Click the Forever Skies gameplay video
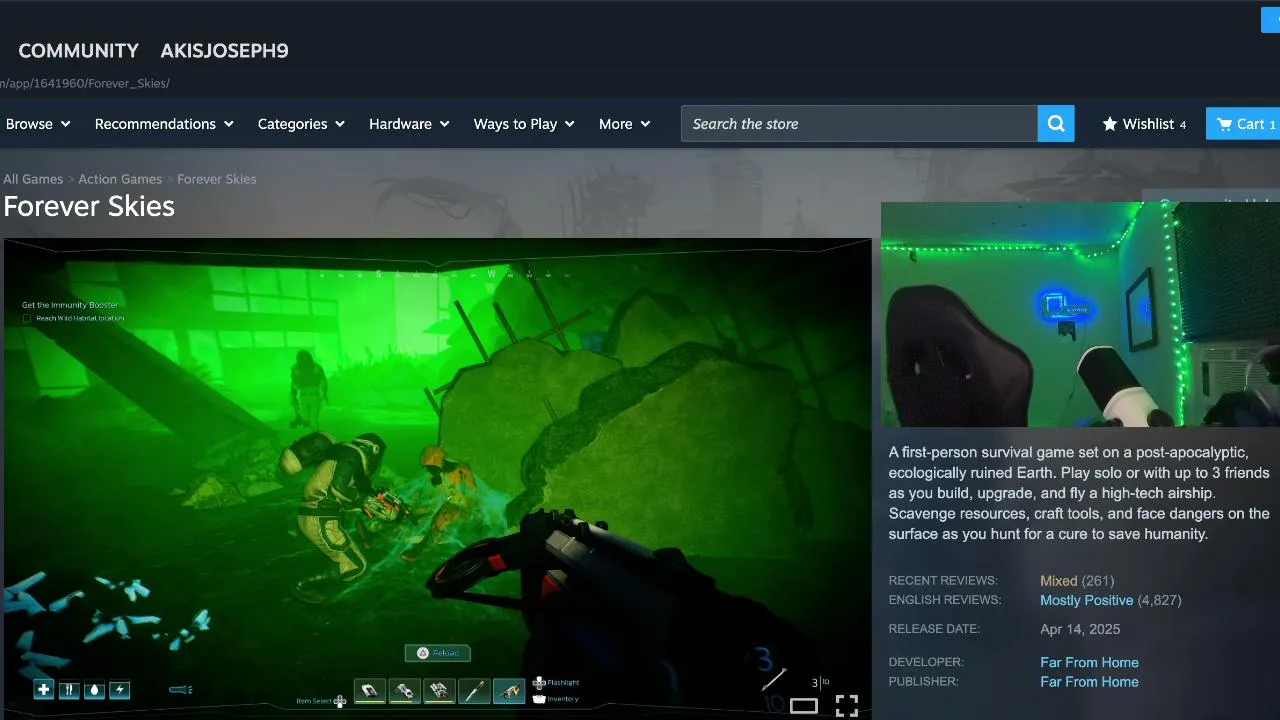The height and width of the screenshot is (720, 1280). pos(437,478)
